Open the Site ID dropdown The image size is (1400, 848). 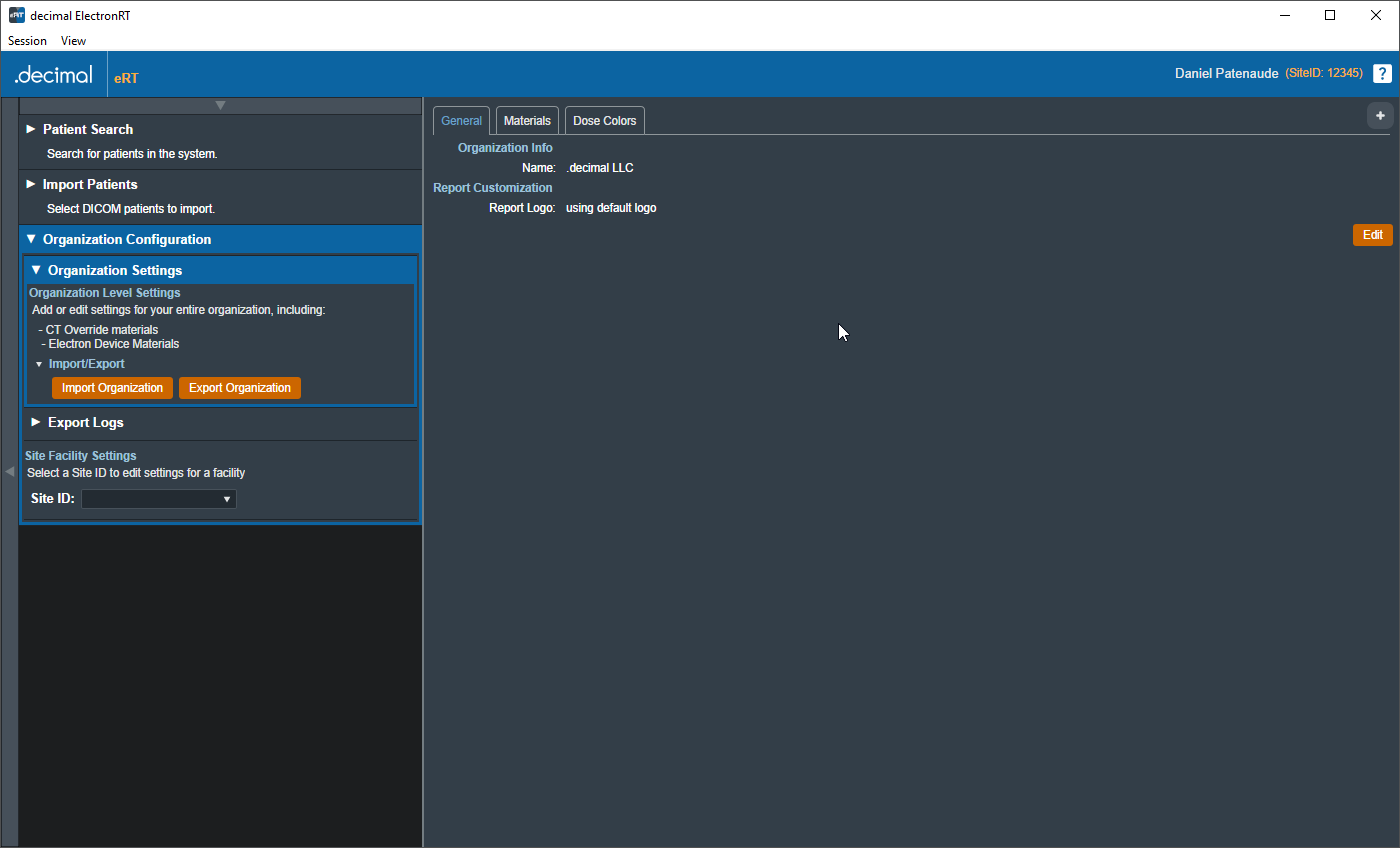tap(159, 499)
